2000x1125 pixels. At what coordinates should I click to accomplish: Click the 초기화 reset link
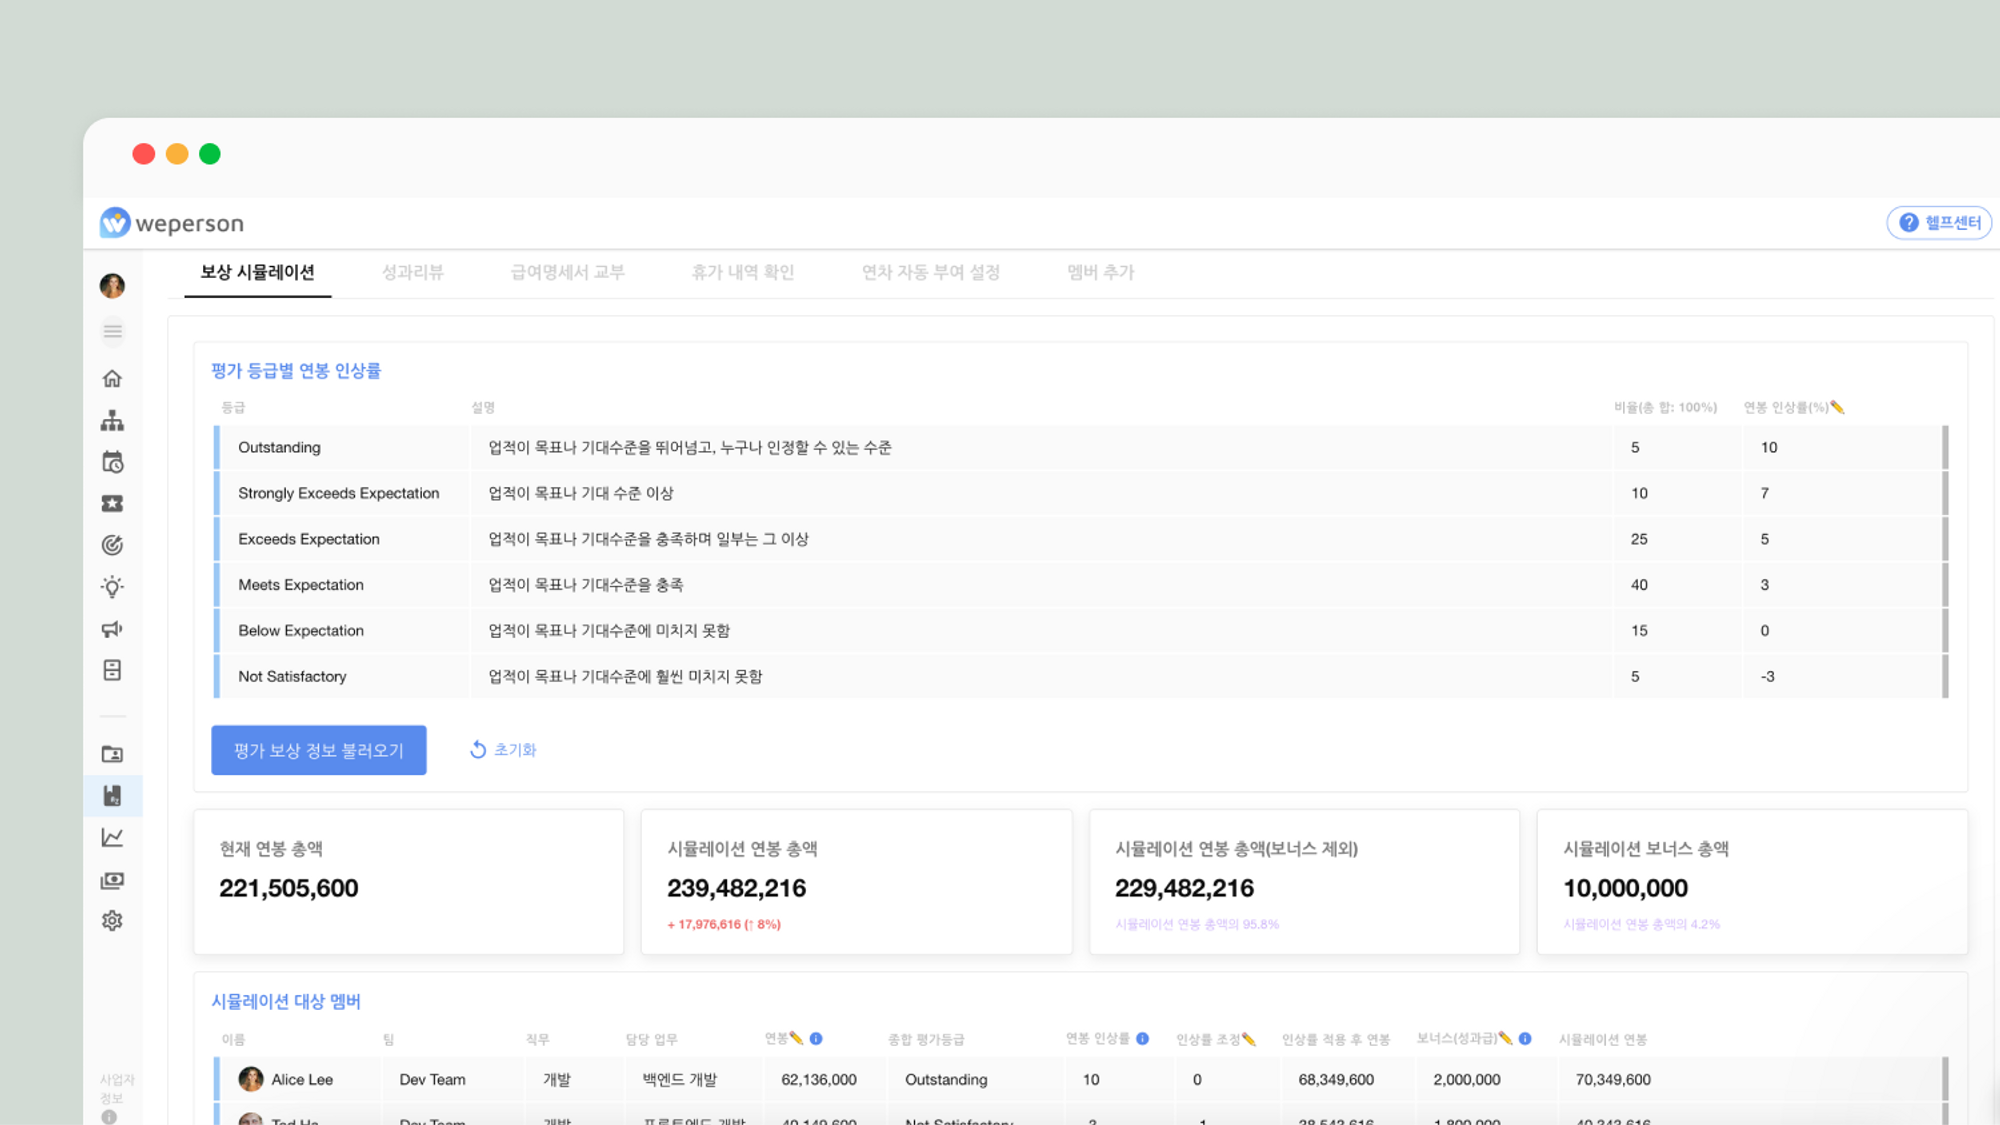click(503, 750)
